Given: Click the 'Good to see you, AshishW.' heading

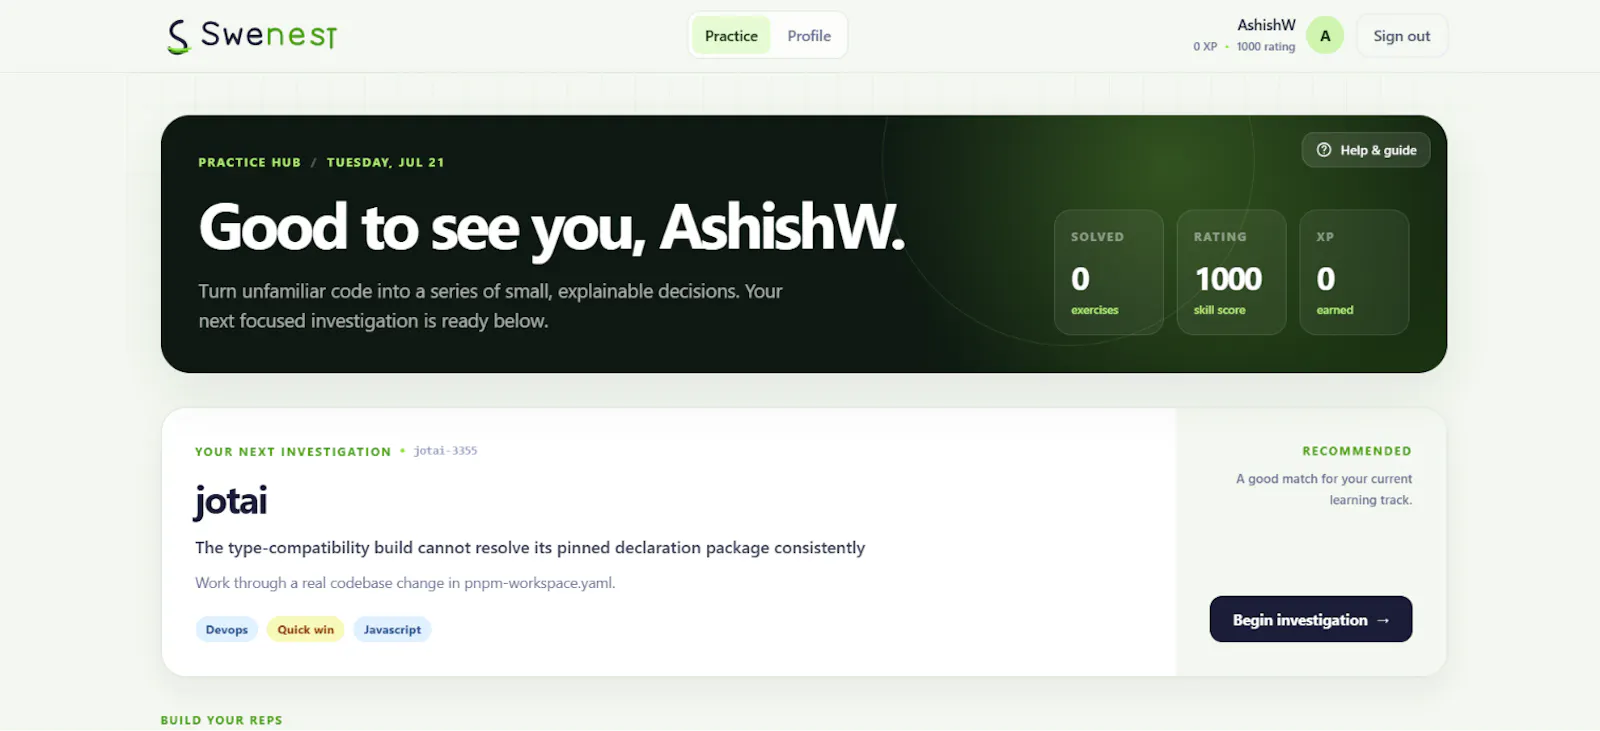Looking at the screenshot, I should pos(552,228).
